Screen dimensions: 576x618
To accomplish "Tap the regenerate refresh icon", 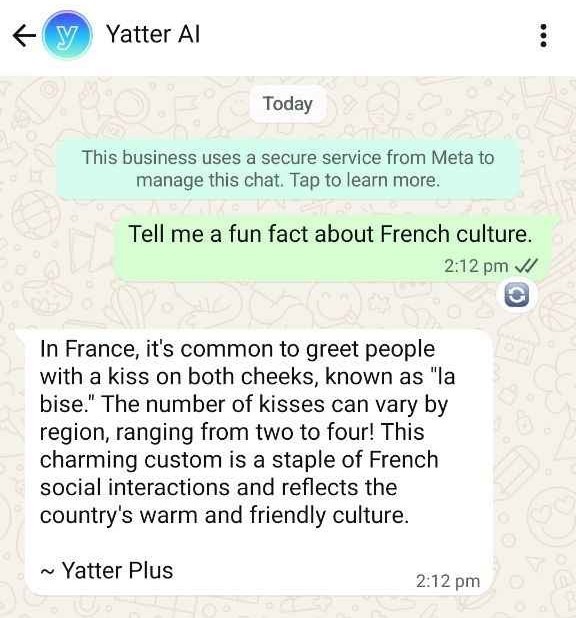I will coord(516,295).
